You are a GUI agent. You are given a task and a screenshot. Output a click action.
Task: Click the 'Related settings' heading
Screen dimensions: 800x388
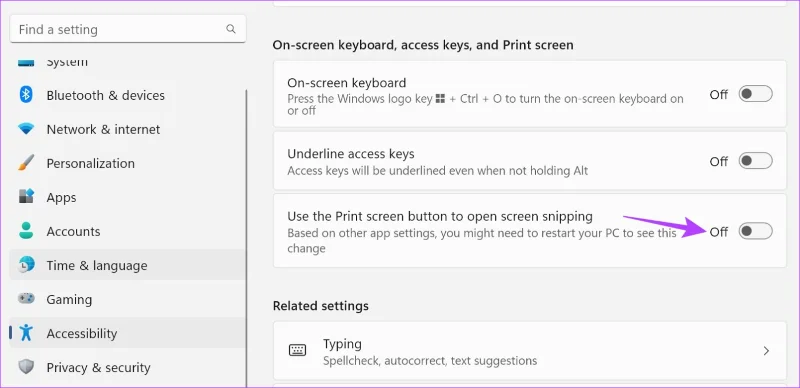click(320, 306)
